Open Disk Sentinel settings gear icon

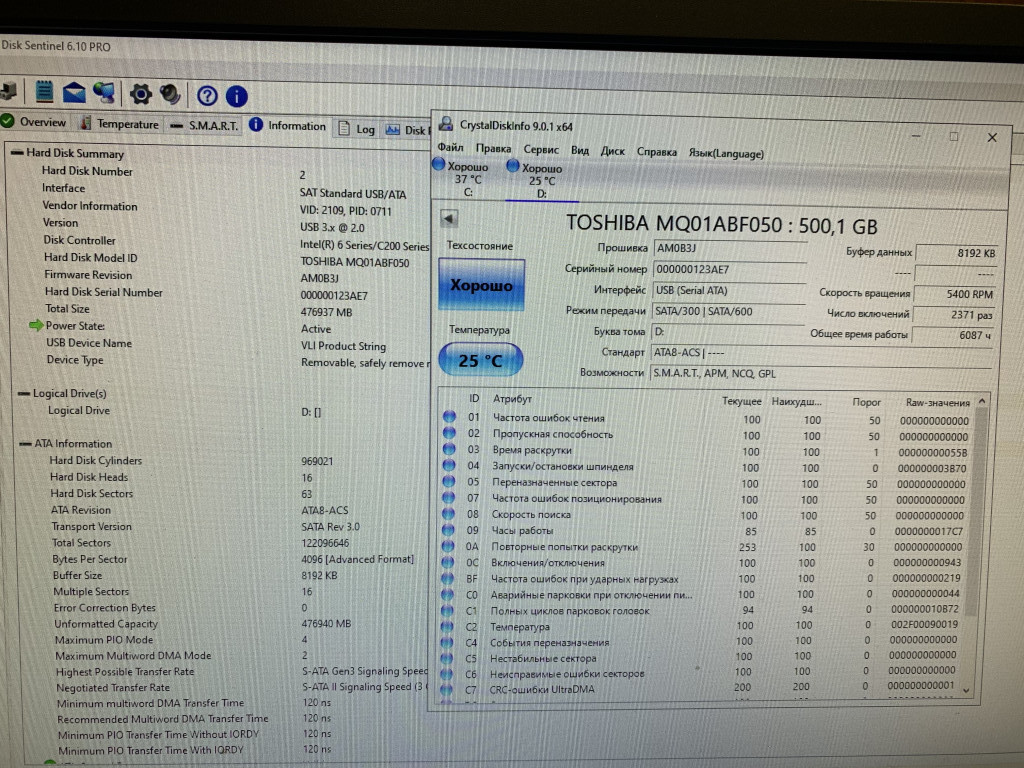[140, 95]
